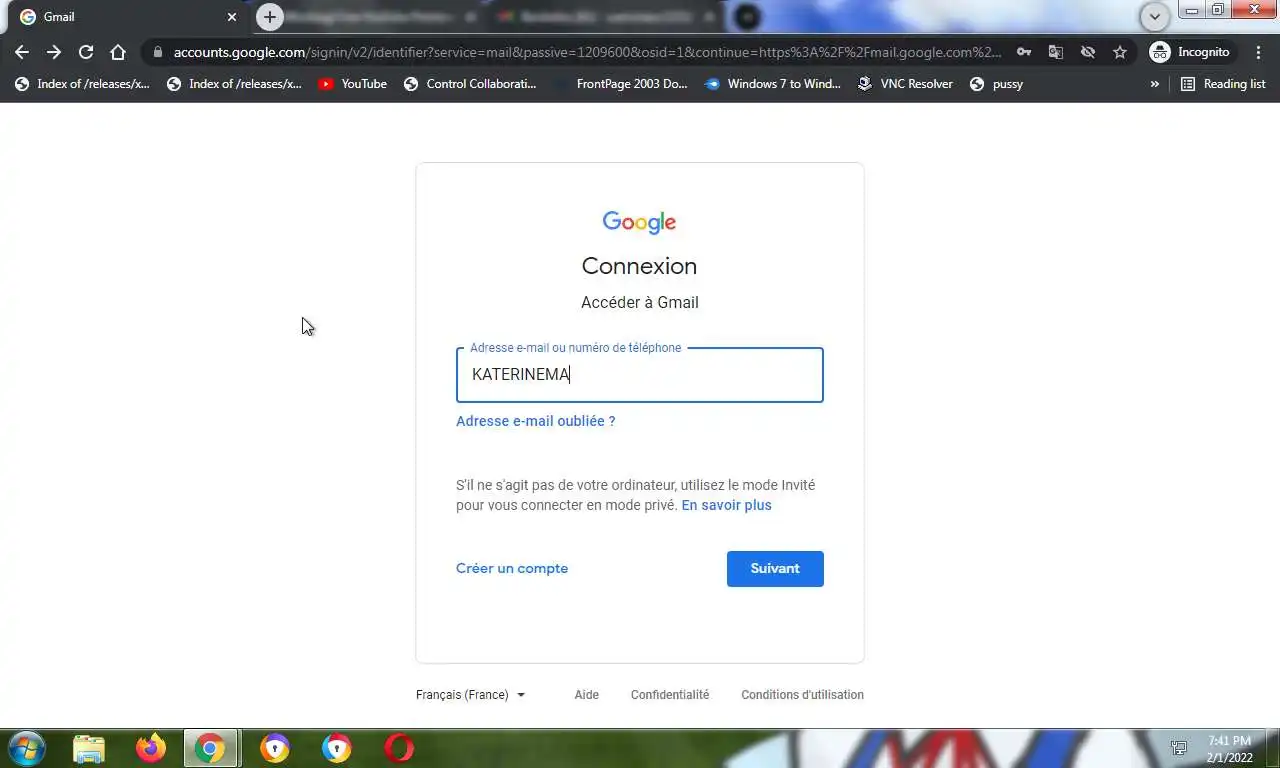Click 'Créer un compte' link
1280x768 pixels.
[x=512, y=568]
